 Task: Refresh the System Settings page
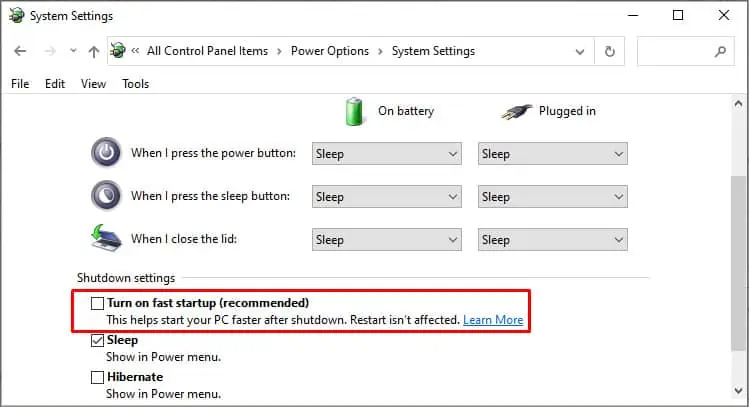610,51
